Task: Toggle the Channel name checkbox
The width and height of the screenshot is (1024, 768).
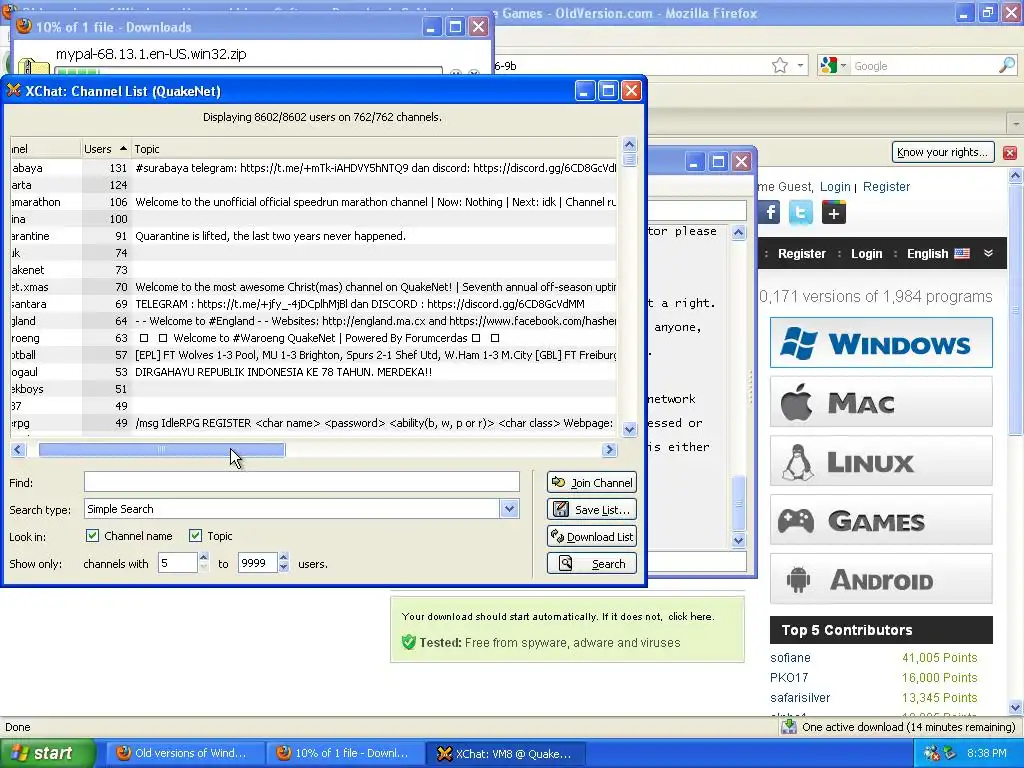Action: tap(92, 536)
